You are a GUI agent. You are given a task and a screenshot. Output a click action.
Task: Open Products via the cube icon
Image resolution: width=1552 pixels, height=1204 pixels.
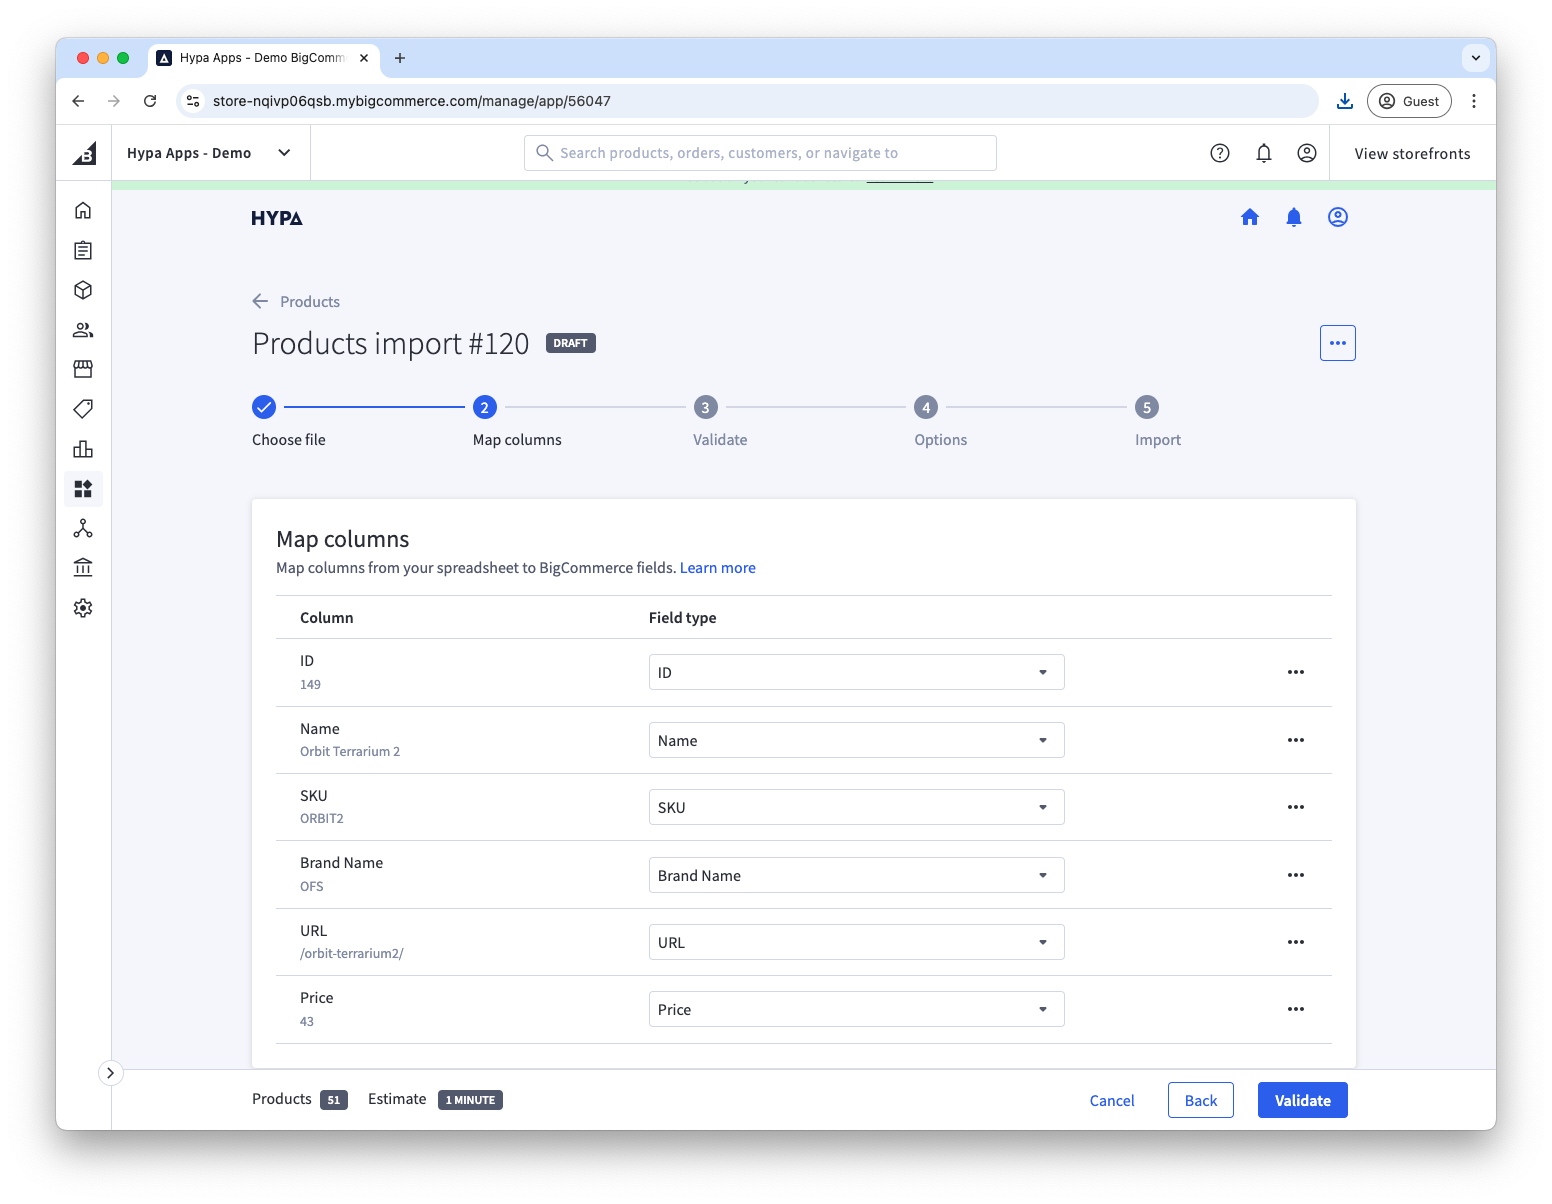click(x=83, y=290)
